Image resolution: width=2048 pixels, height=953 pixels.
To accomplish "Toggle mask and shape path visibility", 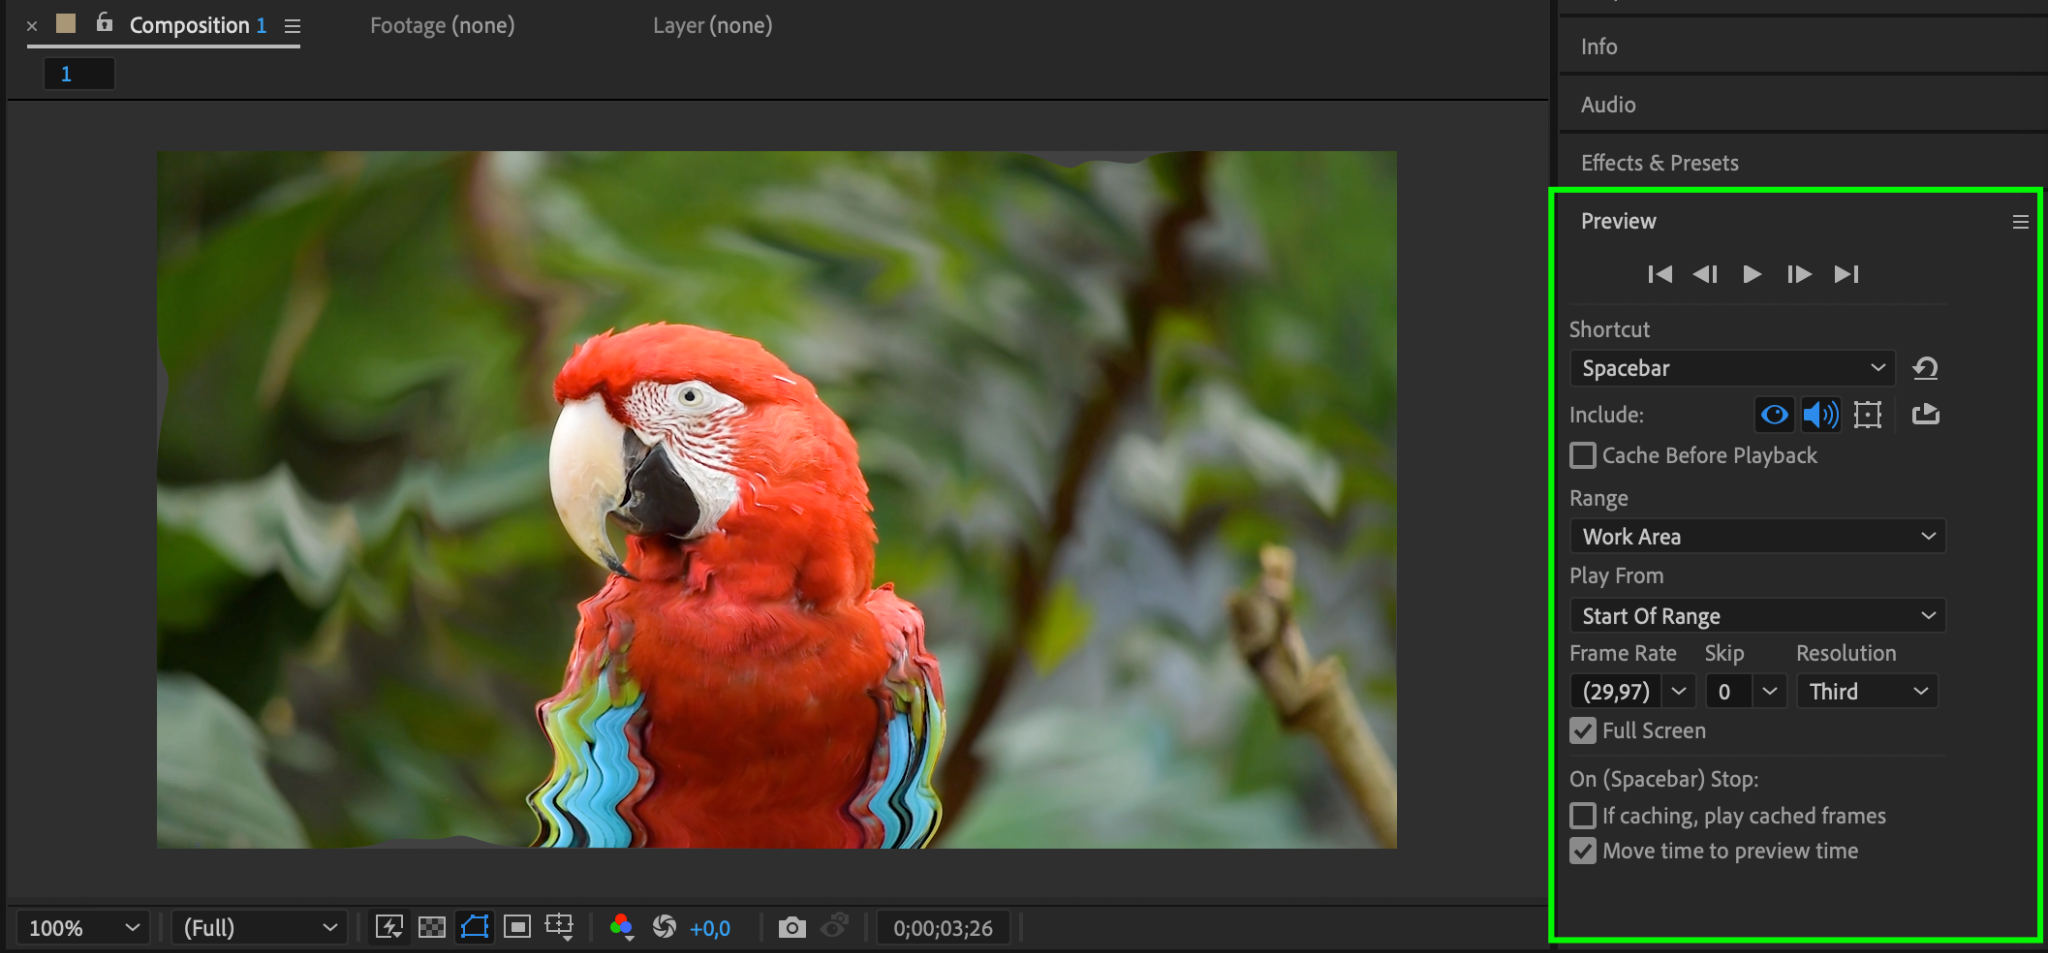I will (x=475, y=927).
